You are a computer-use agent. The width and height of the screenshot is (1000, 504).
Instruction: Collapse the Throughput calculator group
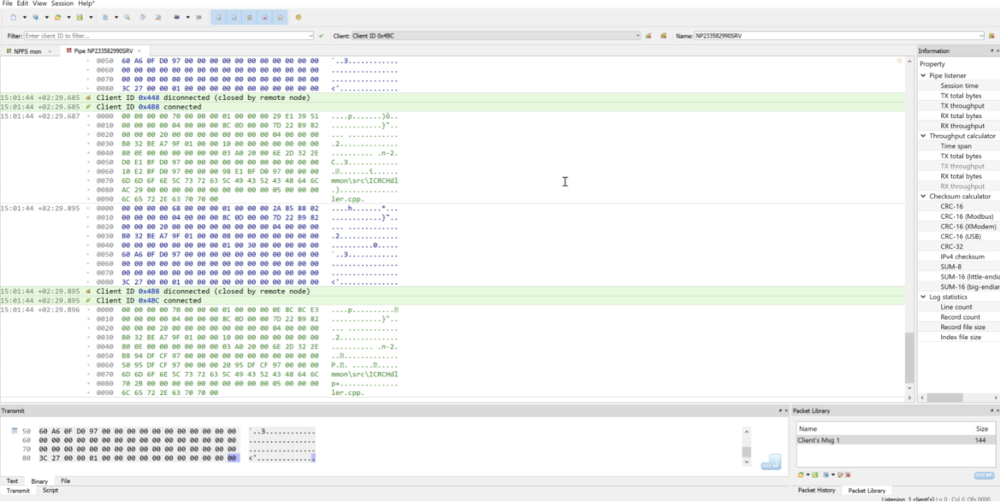pyautogui.click(x=923, y=136)
